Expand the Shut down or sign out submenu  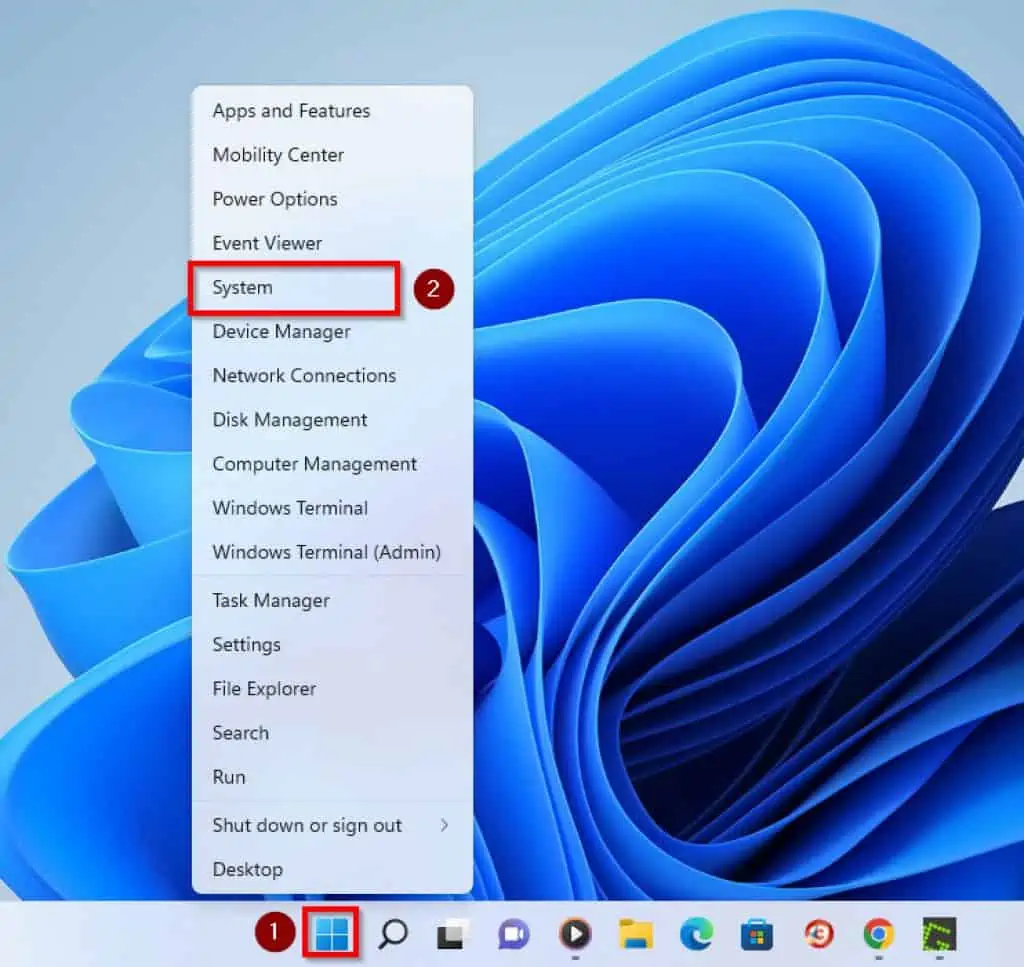307,825
